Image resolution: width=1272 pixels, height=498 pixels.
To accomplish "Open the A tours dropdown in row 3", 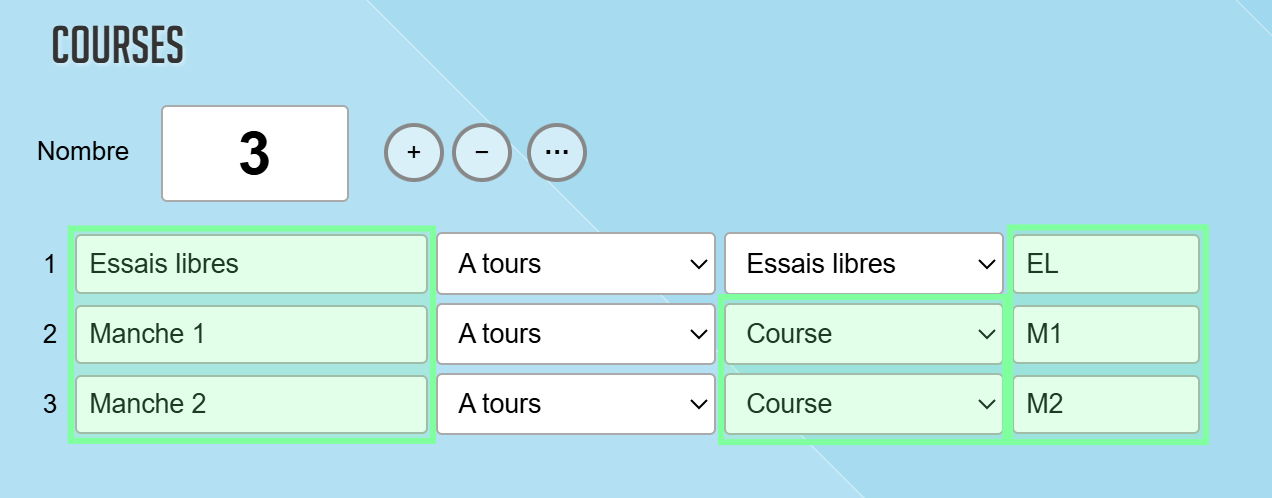I will 576,404.
